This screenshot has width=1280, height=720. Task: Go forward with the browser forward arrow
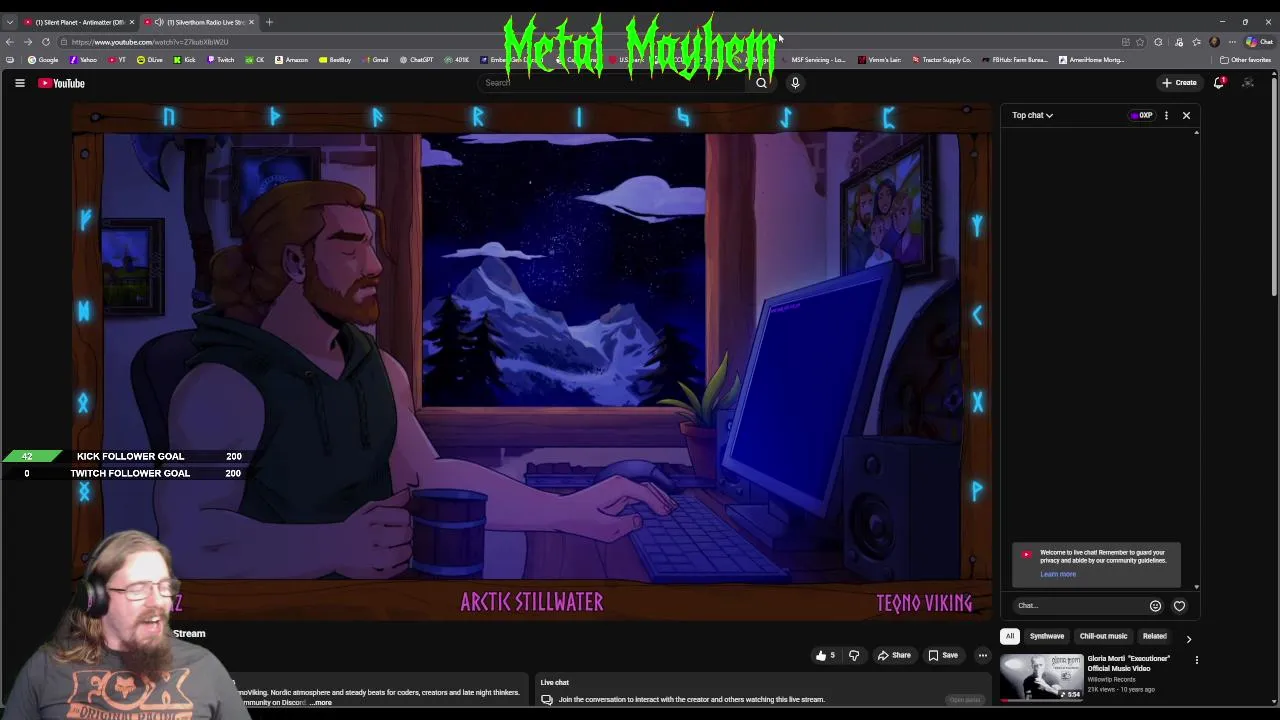click(x=28, y=42)
